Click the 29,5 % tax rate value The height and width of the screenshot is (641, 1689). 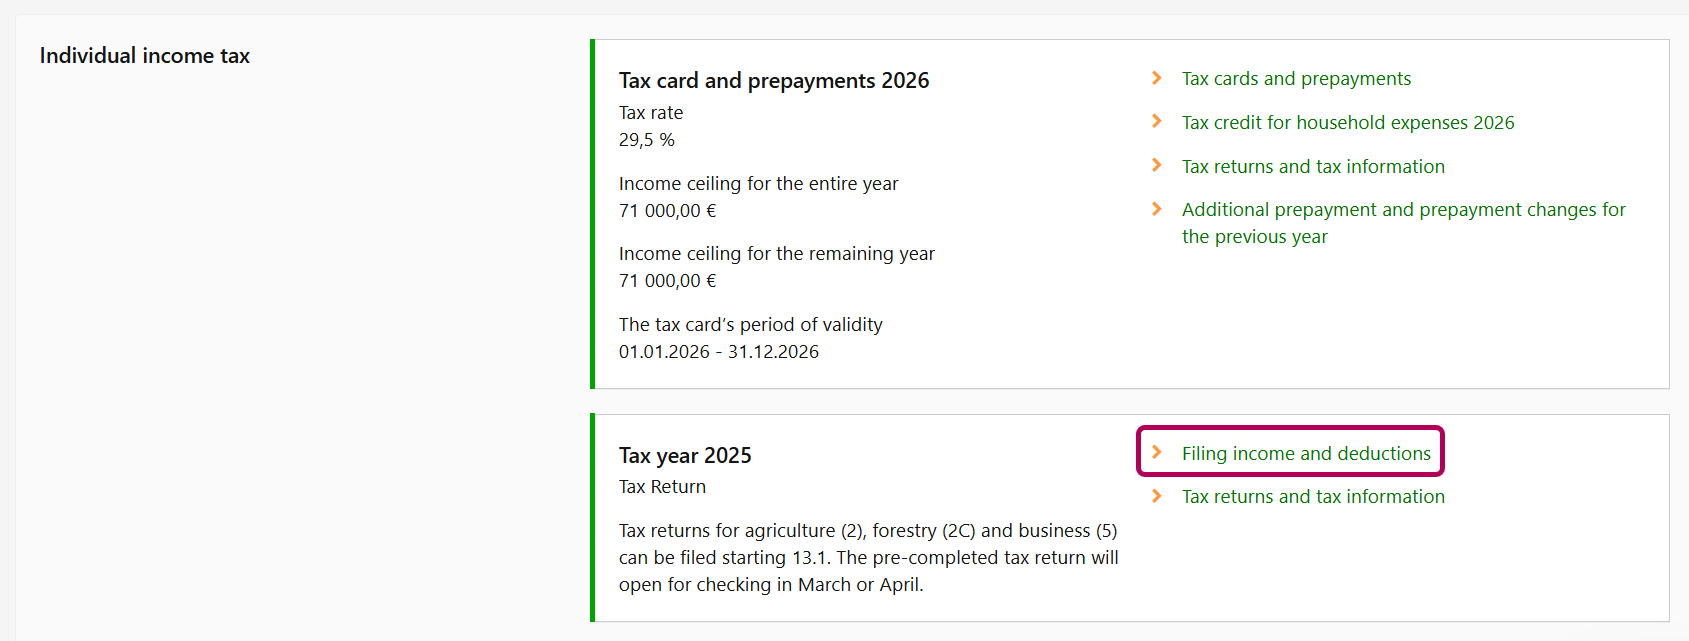(647, 140)
